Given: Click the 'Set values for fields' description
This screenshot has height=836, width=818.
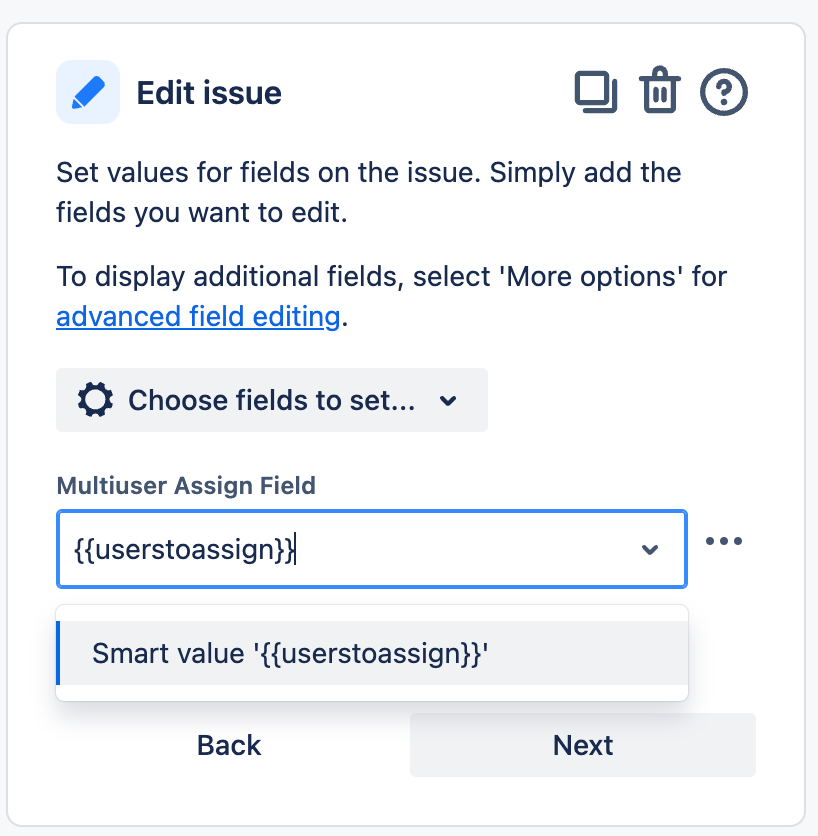Looking at the screenshot, I should click(369, 192).
